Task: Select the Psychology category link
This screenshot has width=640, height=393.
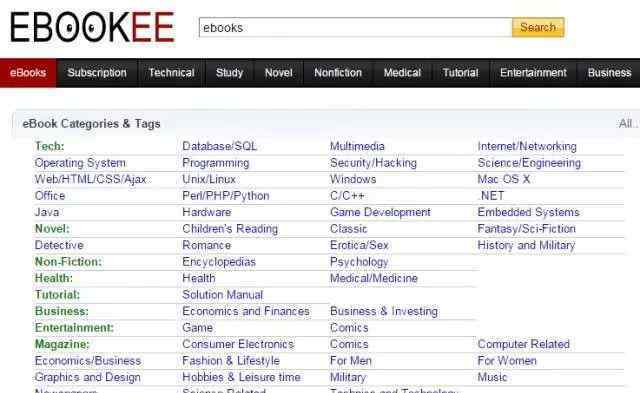Action: click(x=359, y=262)
